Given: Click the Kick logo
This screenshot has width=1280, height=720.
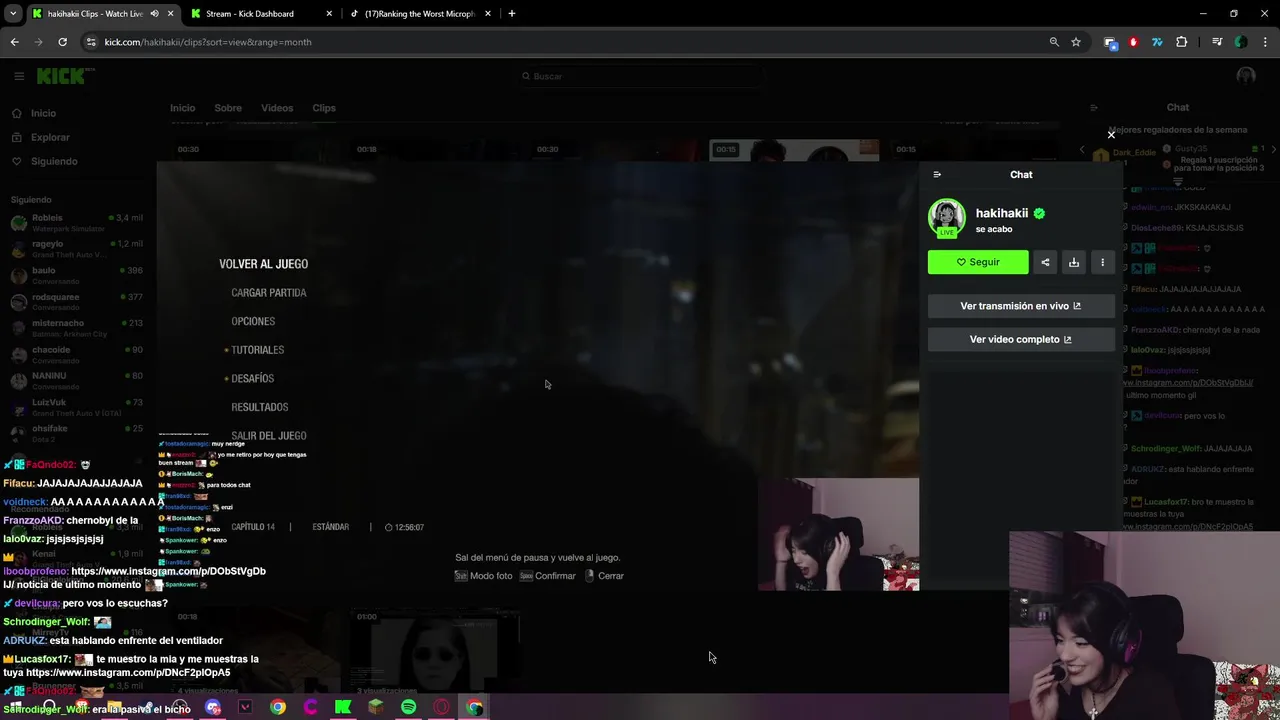Looking at the screenshot, I should coord(62,76).
